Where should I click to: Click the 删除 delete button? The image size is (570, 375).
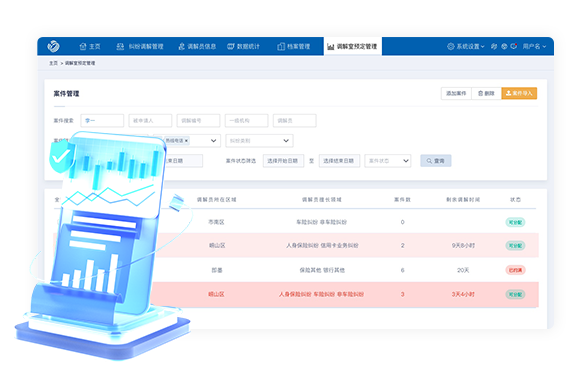(486, 93)
